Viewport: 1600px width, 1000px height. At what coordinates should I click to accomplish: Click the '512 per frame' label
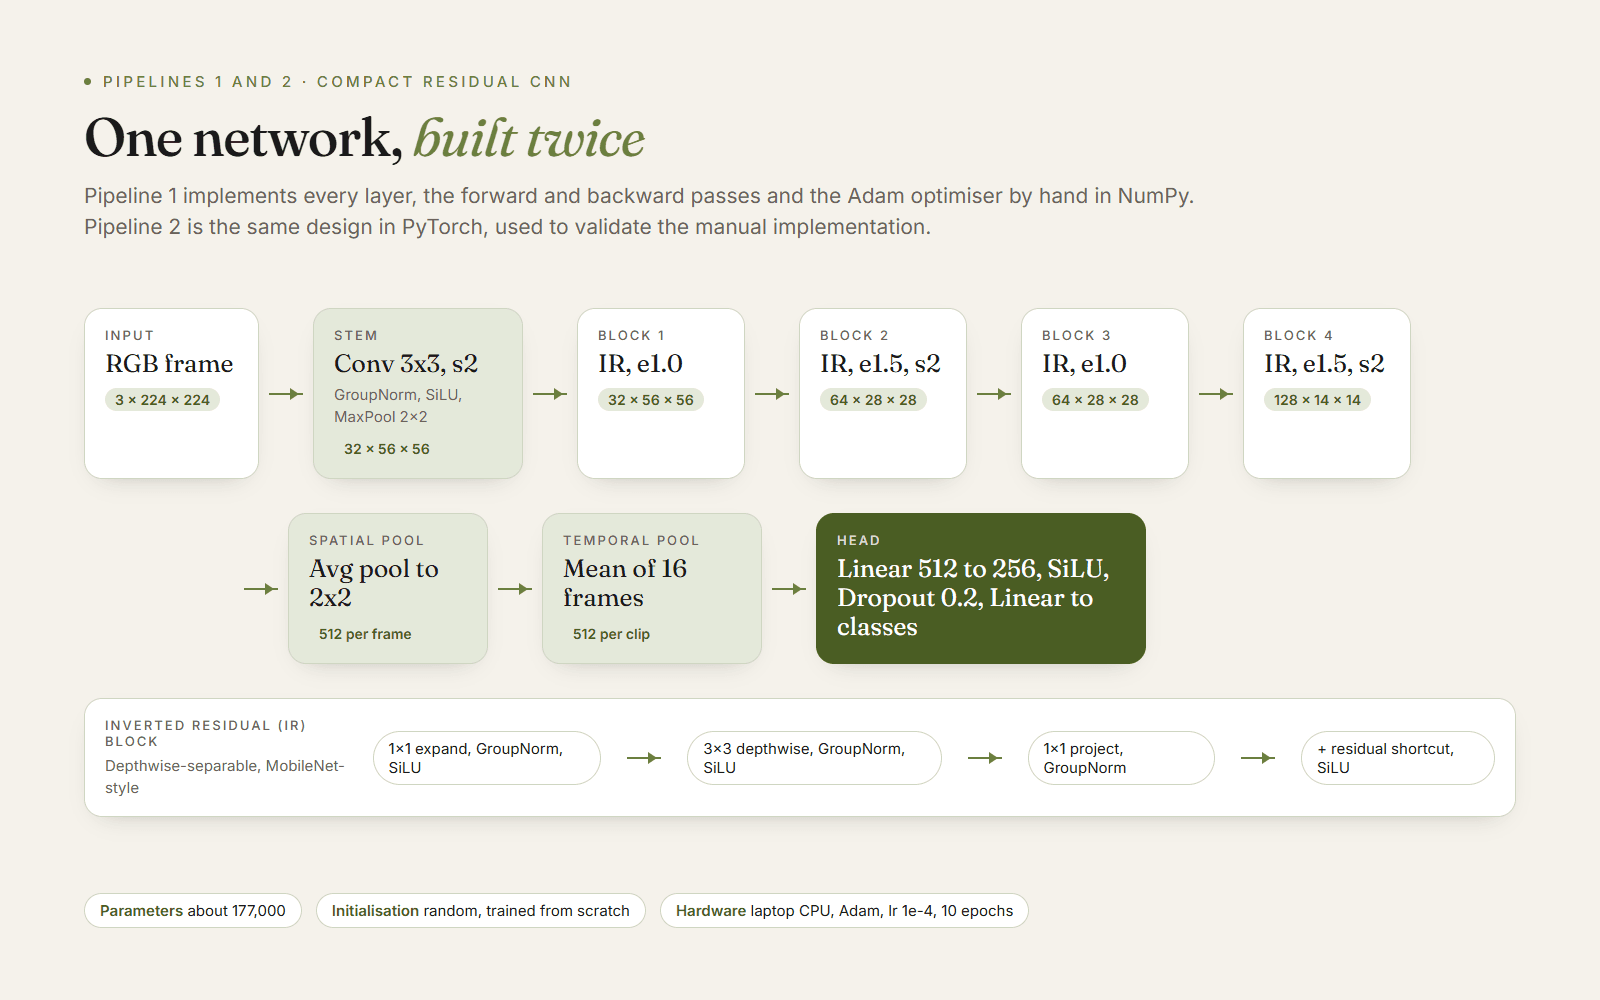coord(365,634)
